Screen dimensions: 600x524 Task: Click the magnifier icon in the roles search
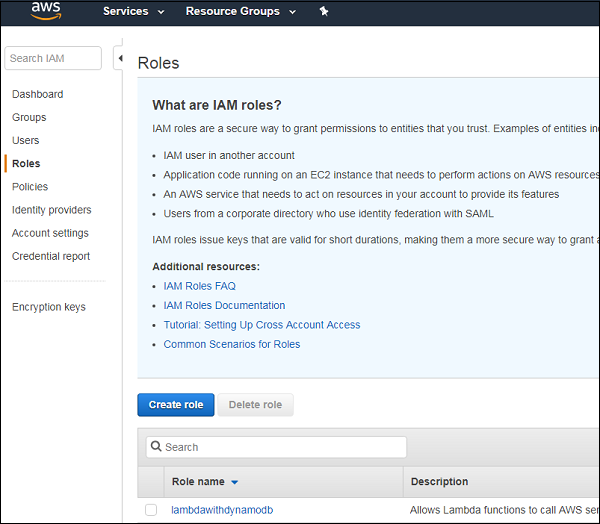point(155,447)
